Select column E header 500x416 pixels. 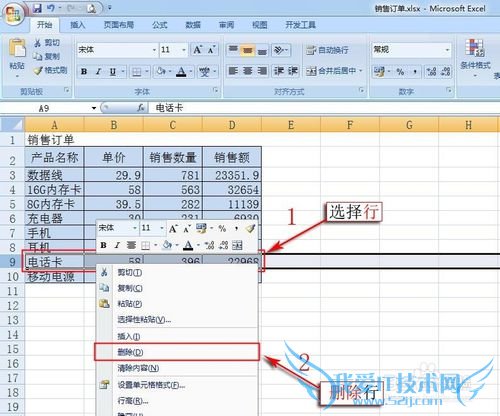coord(291,125)
